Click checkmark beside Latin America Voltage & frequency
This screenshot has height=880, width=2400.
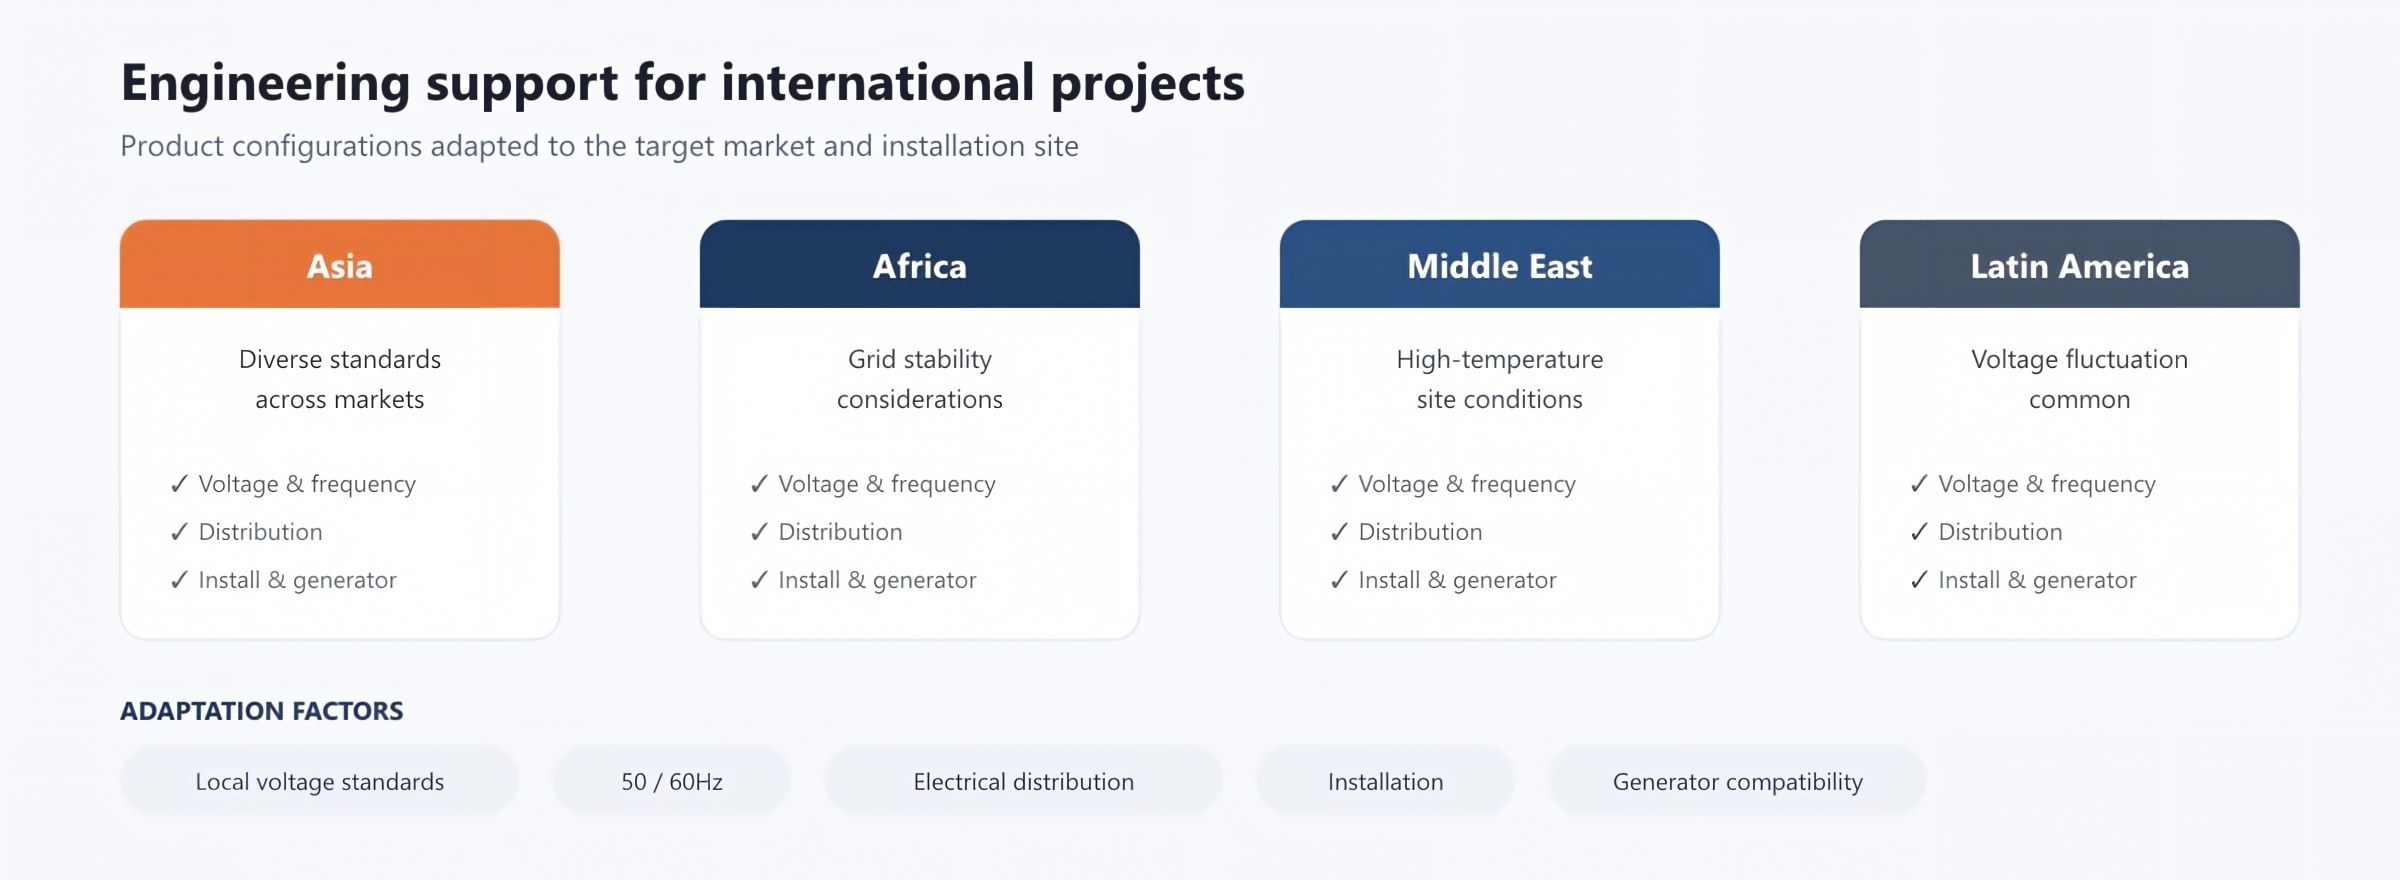1919,484
